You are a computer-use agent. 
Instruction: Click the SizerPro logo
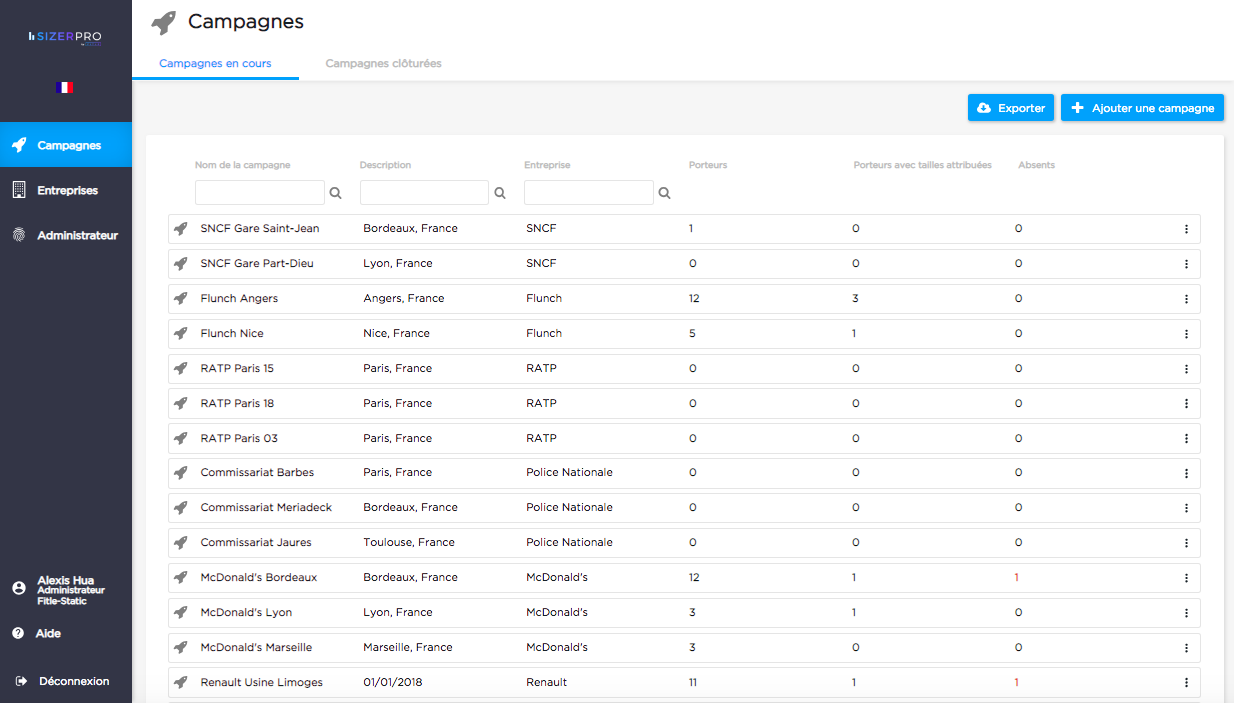click(65, 36)
